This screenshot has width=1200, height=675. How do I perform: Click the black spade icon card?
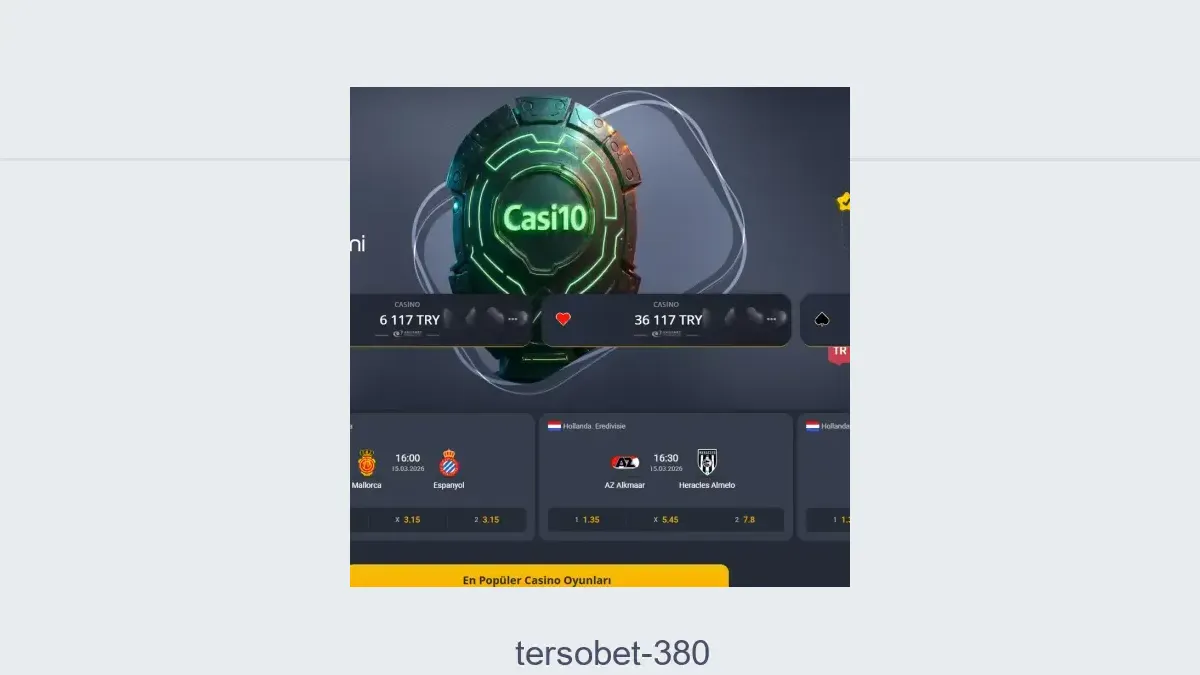pos(822,319)
